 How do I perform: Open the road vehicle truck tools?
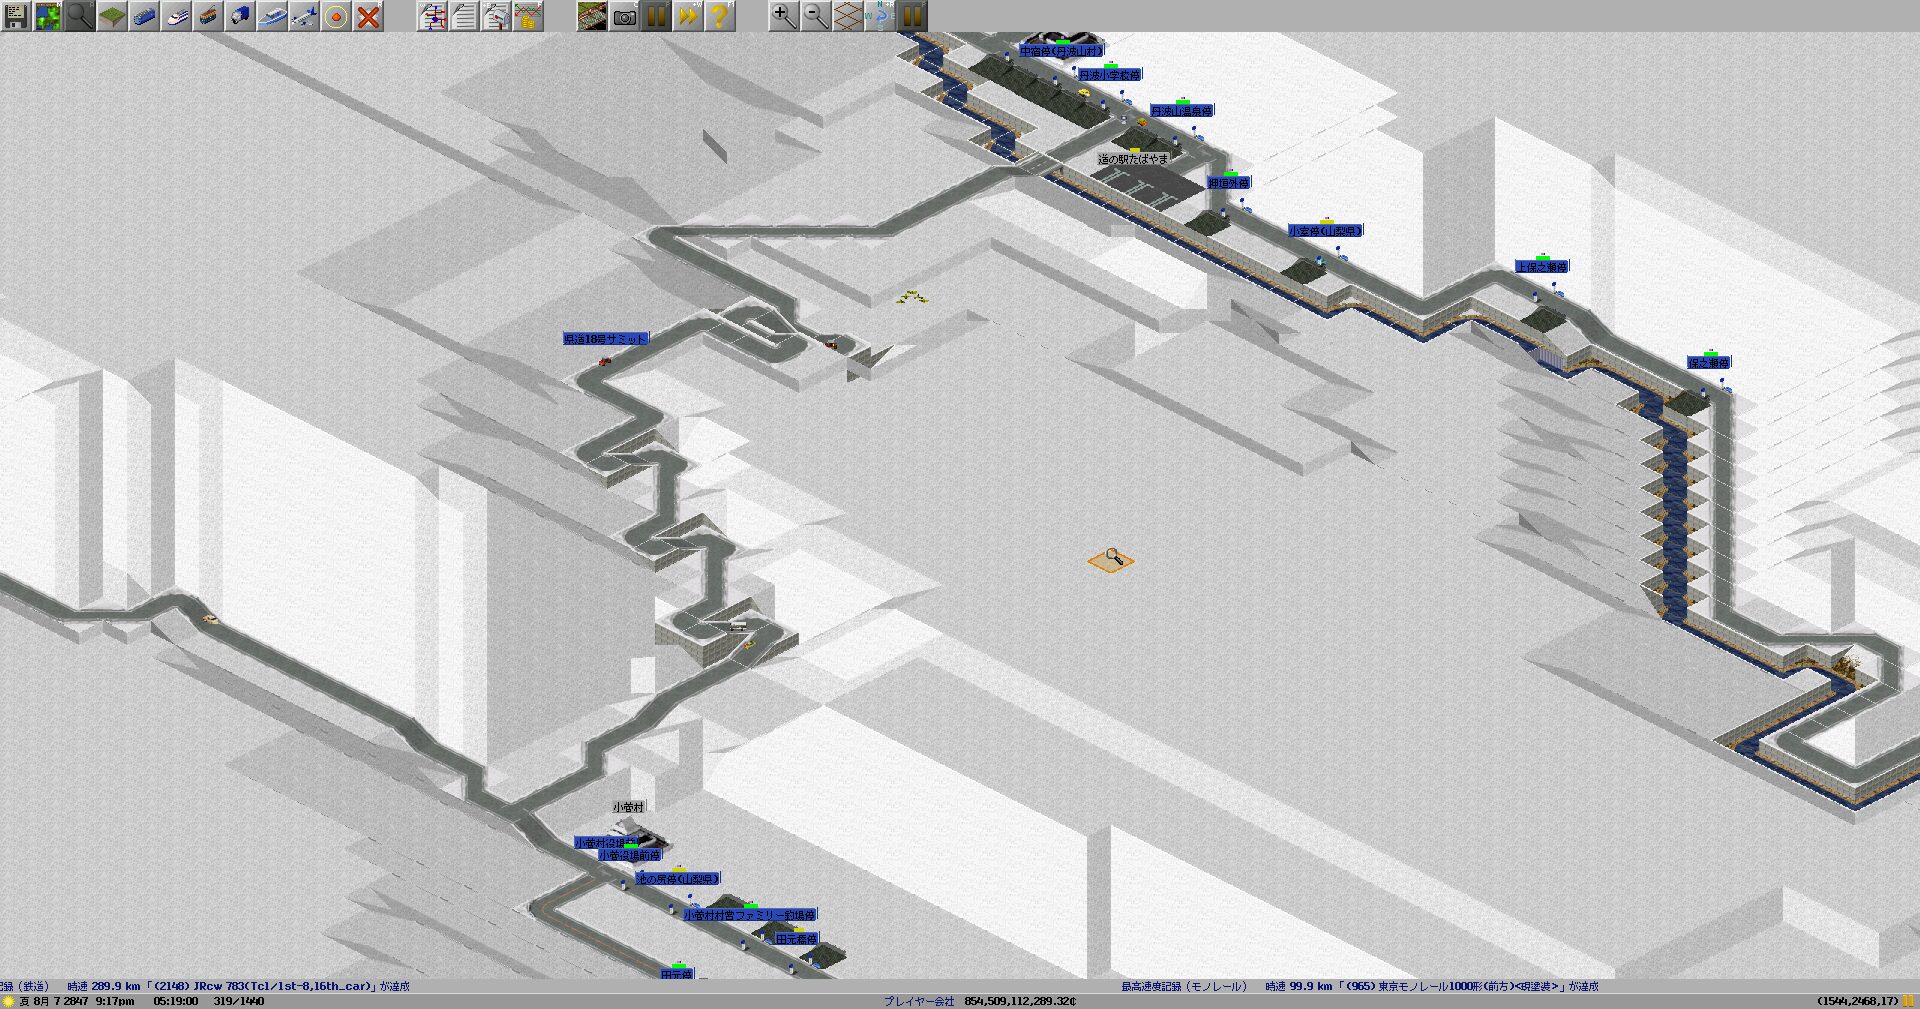[x=240, y=16]
